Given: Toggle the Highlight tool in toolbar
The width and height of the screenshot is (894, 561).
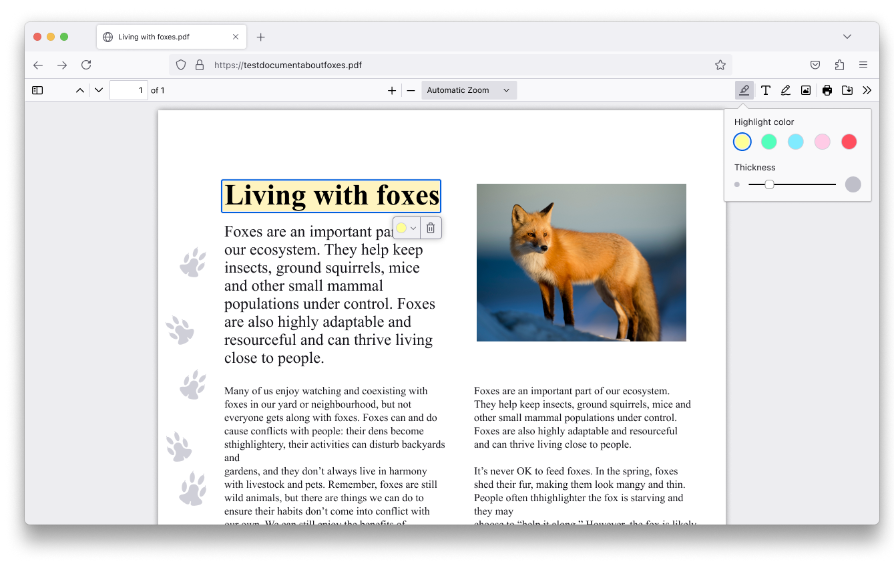Looking at the screenshot, I should point(744,90).
